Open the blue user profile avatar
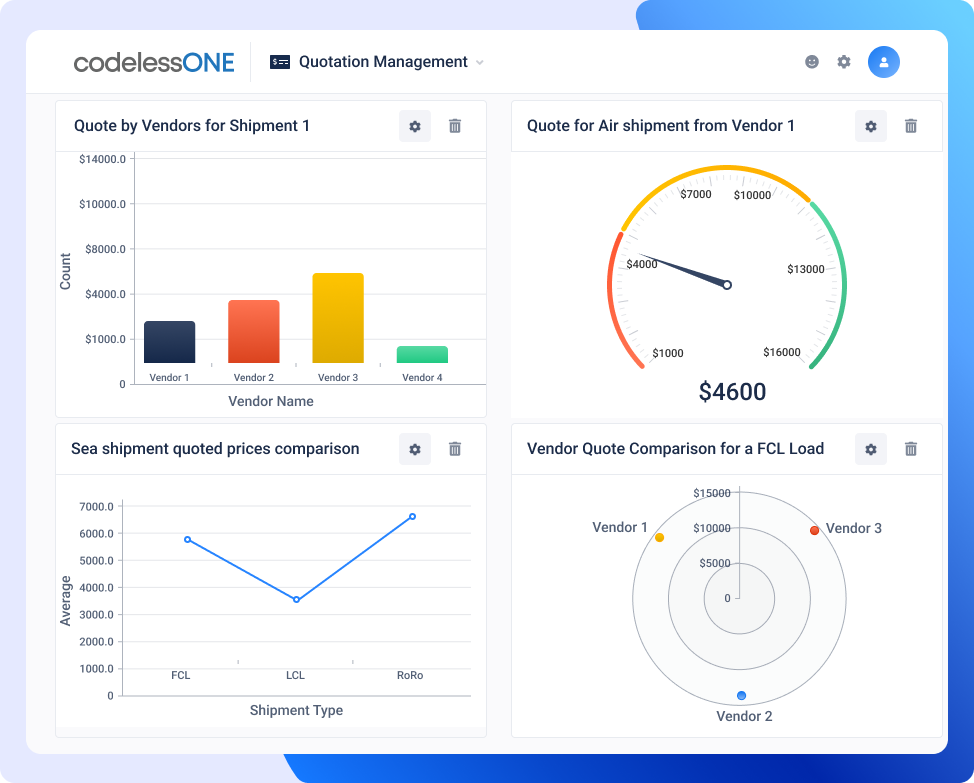Screen dimensions: 974x783 tap(883, 62)
